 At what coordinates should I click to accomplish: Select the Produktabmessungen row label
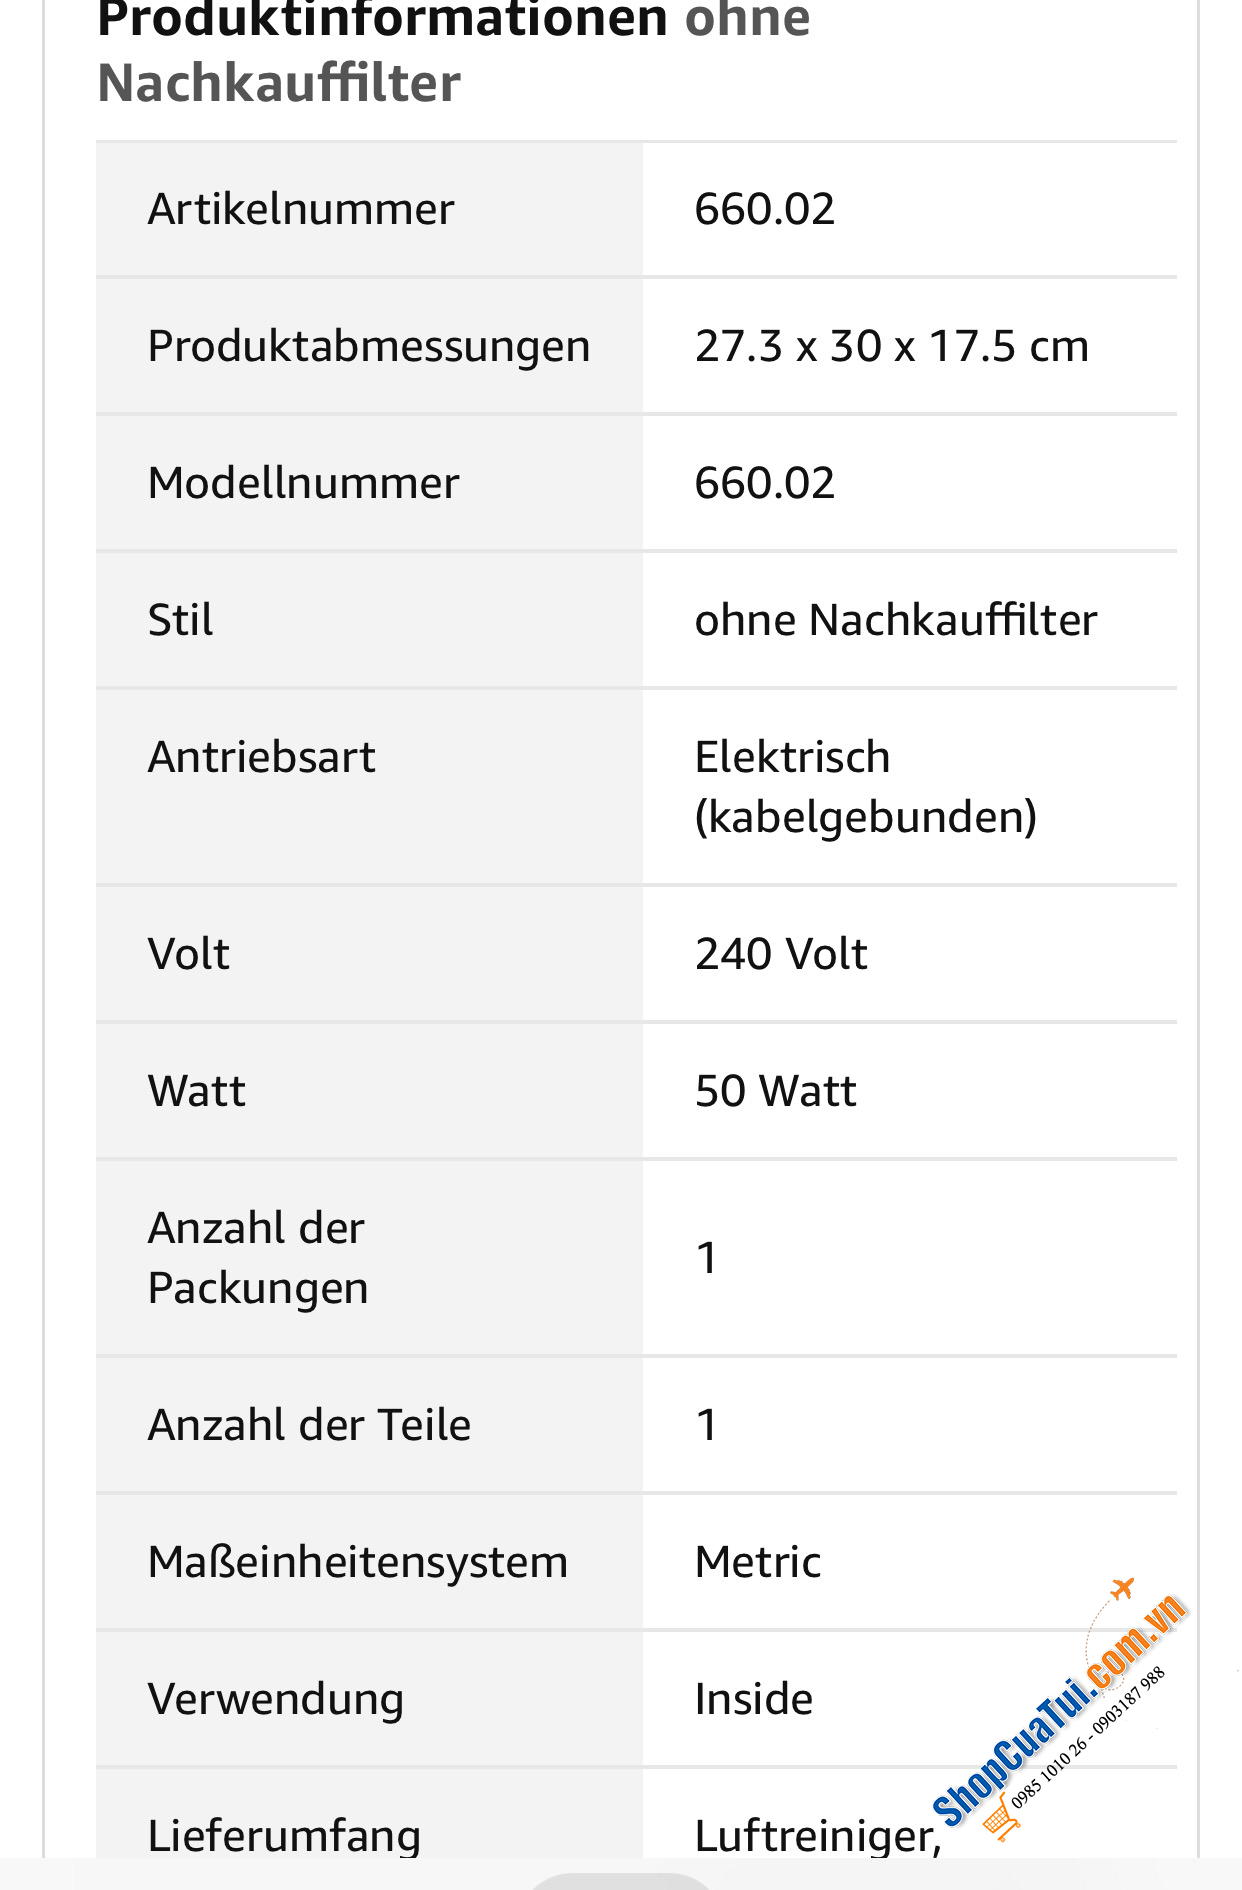tap(369, 346)
